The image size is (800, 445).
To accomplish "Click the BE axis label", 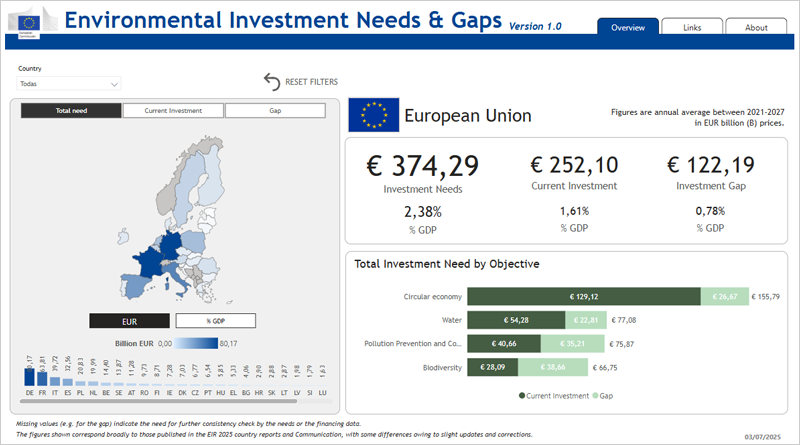I will 106,393.
